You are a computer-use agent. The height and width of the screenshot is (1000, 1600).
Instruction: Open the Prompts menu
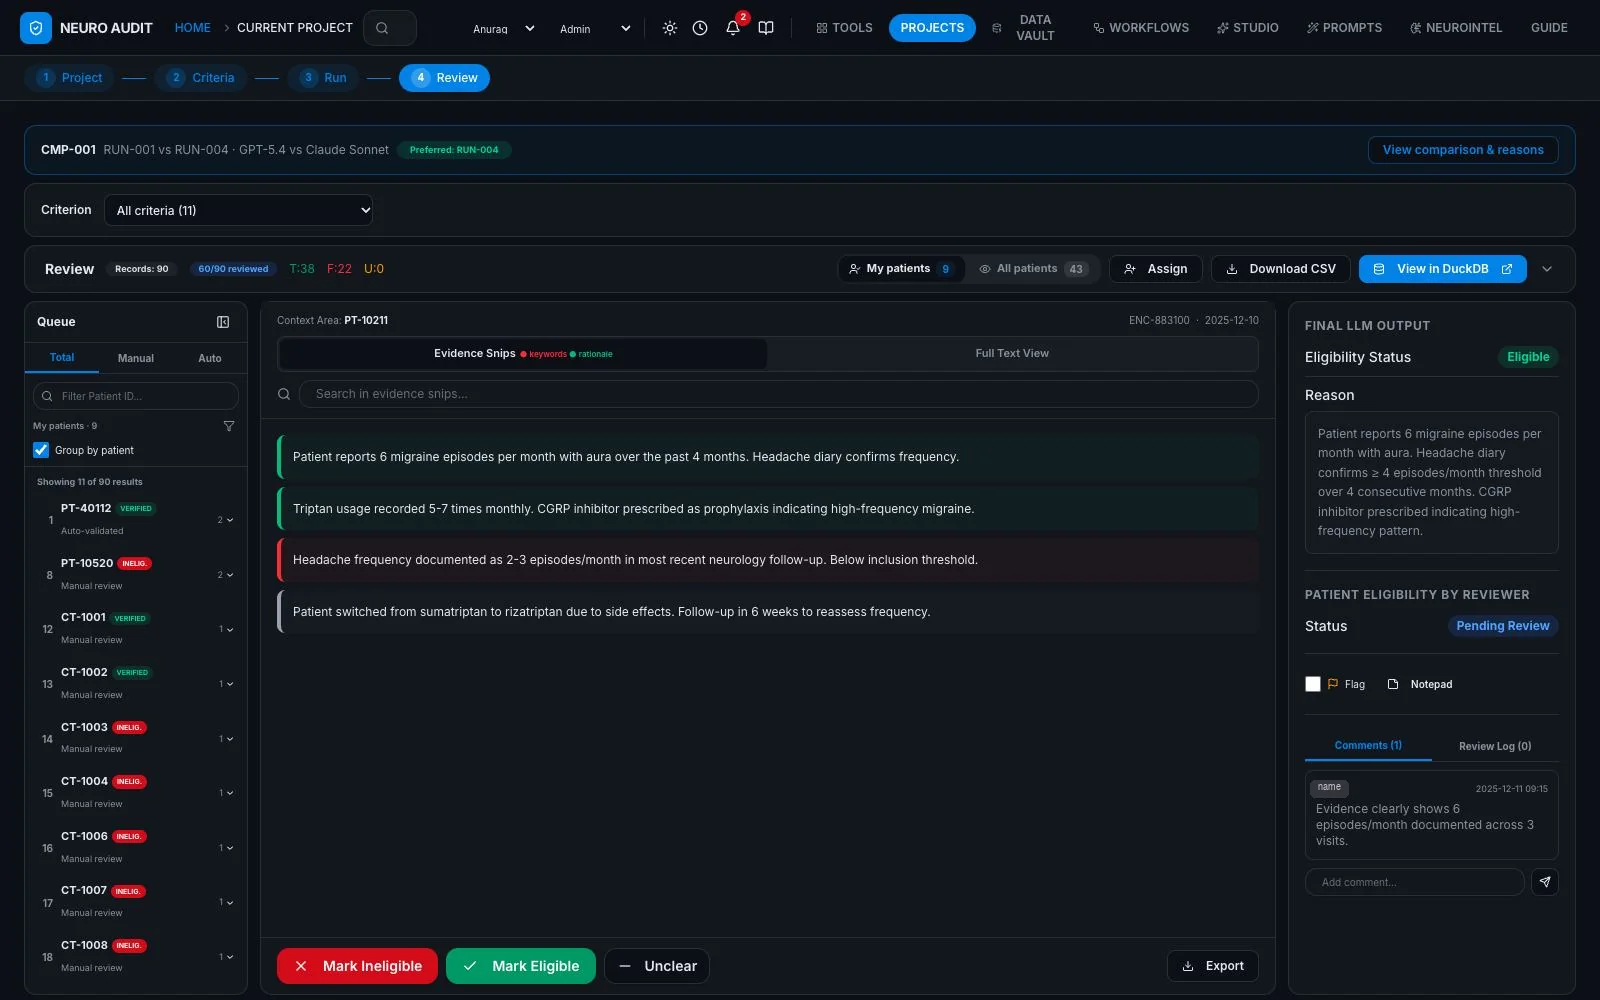click(1344, 28)
